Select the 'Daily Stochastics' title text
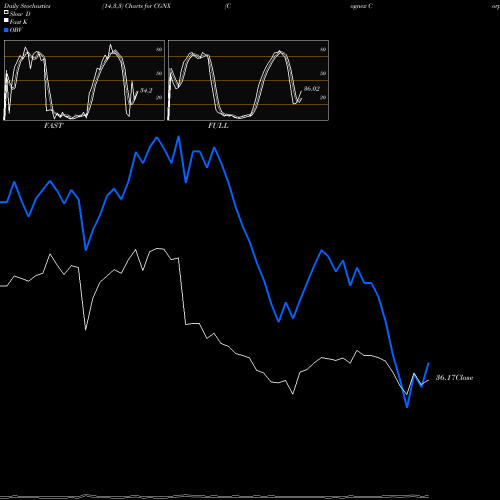Image resolution: width=500 pixels, height=500 pixels. tap(27, 6)
